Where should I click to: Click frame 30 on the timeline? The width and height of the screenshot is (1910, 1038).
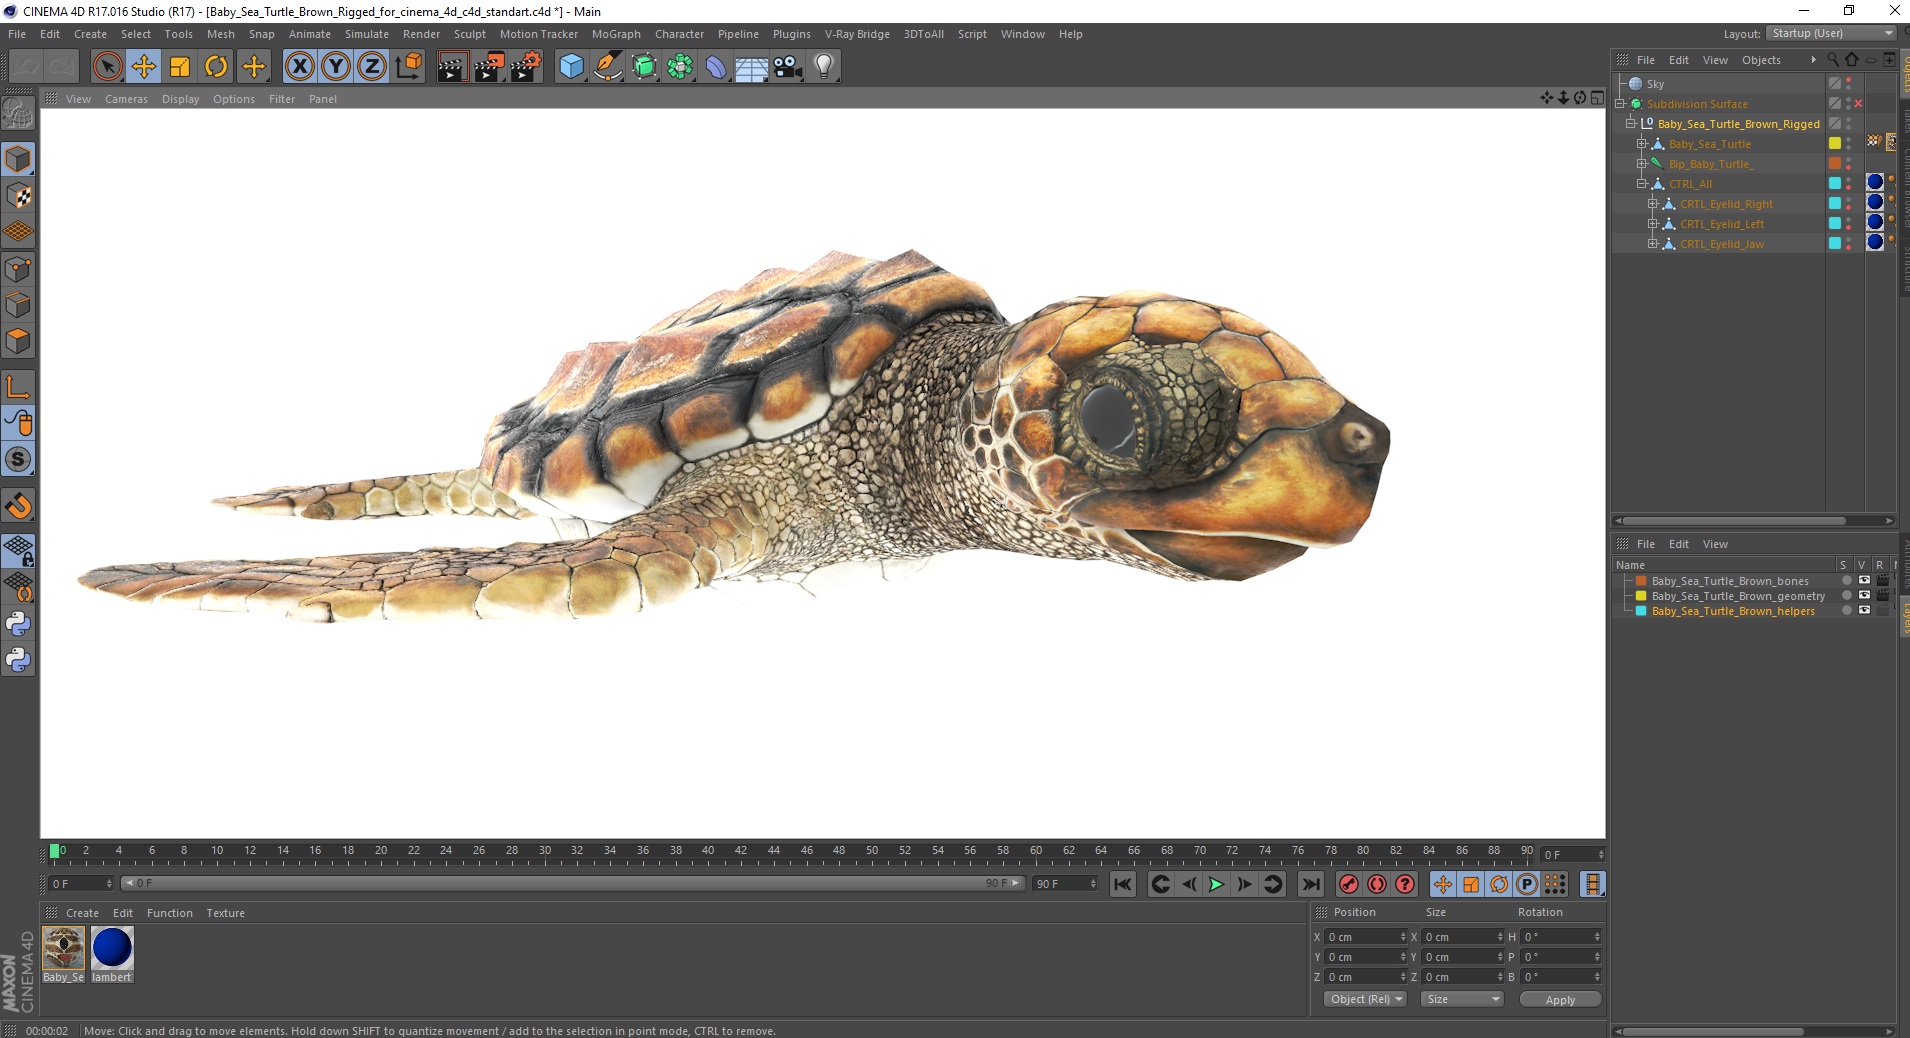[545, 852]
